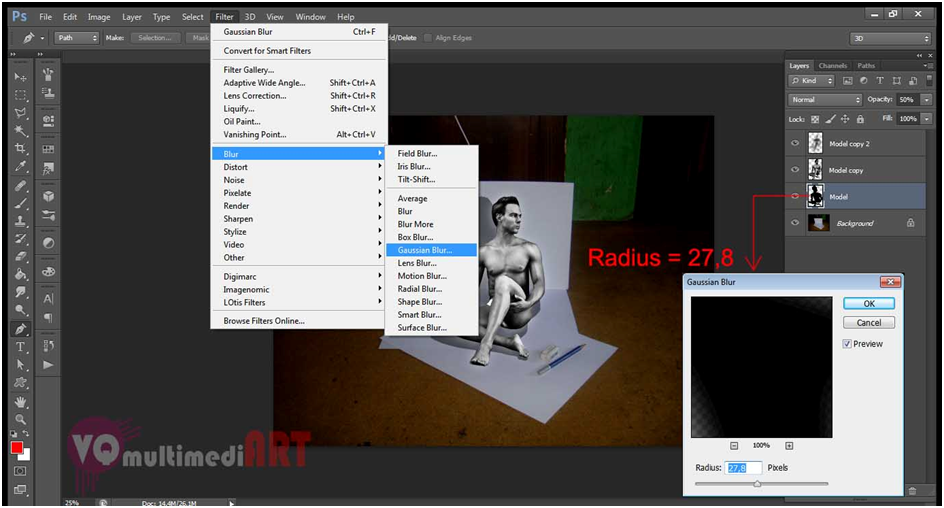Select the Clone Stamp tool
The image size is (944, 508).
pyautogui.click(x=20, y=221)
